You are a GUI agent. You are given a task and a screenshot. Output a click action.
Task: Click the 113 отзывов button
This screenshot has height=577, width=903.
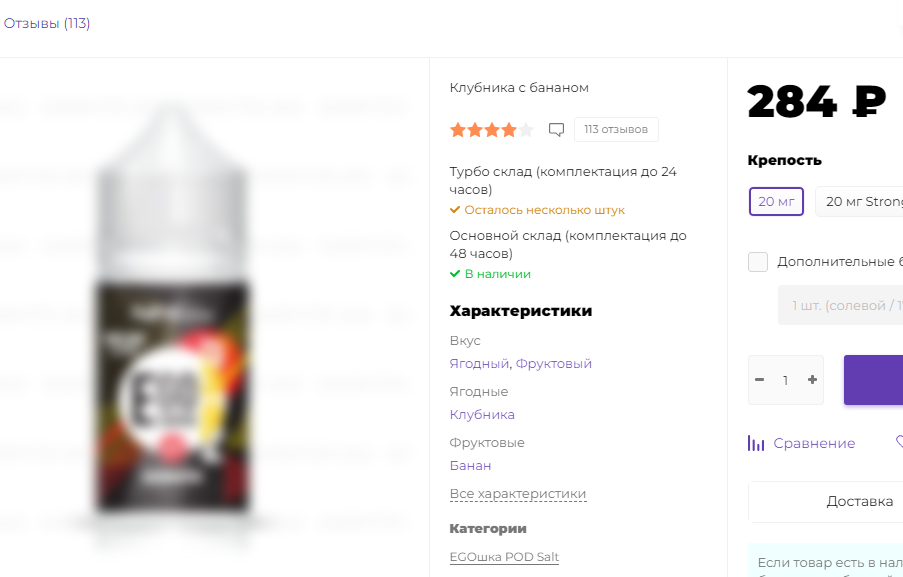point(616,130)
